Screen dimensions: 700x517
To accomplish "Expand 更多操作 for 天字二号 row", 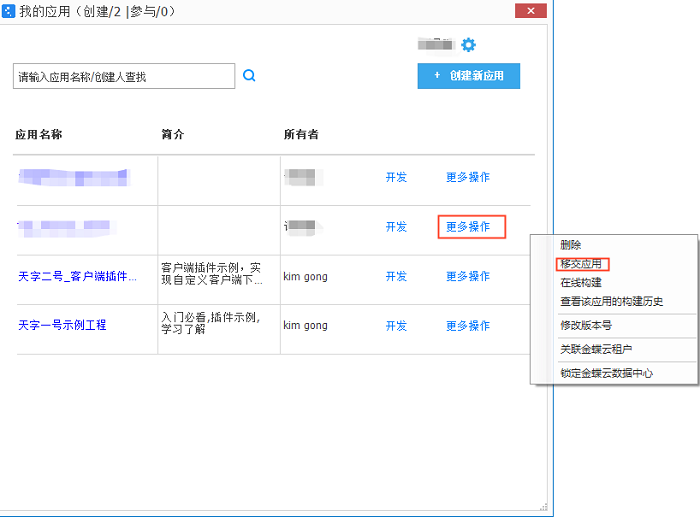I will (468, 276).
